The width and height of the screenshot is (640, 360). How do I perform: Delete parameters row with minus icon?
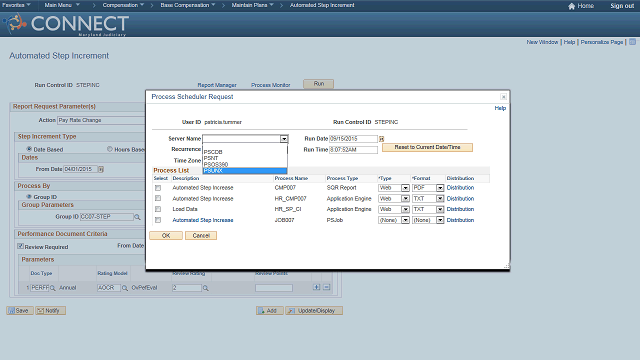(x=327, y=287)
